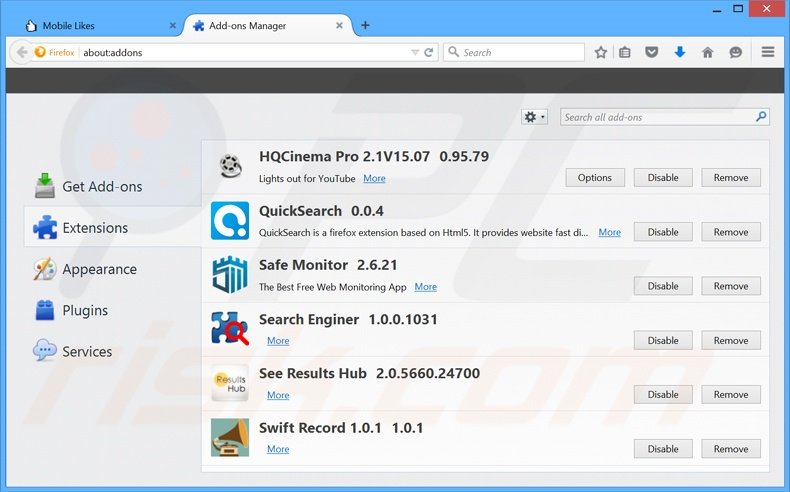The height and width of the screenshot is (492, 790).
Task: Click the Search Enginer puzzle icon
Action: 230,328
